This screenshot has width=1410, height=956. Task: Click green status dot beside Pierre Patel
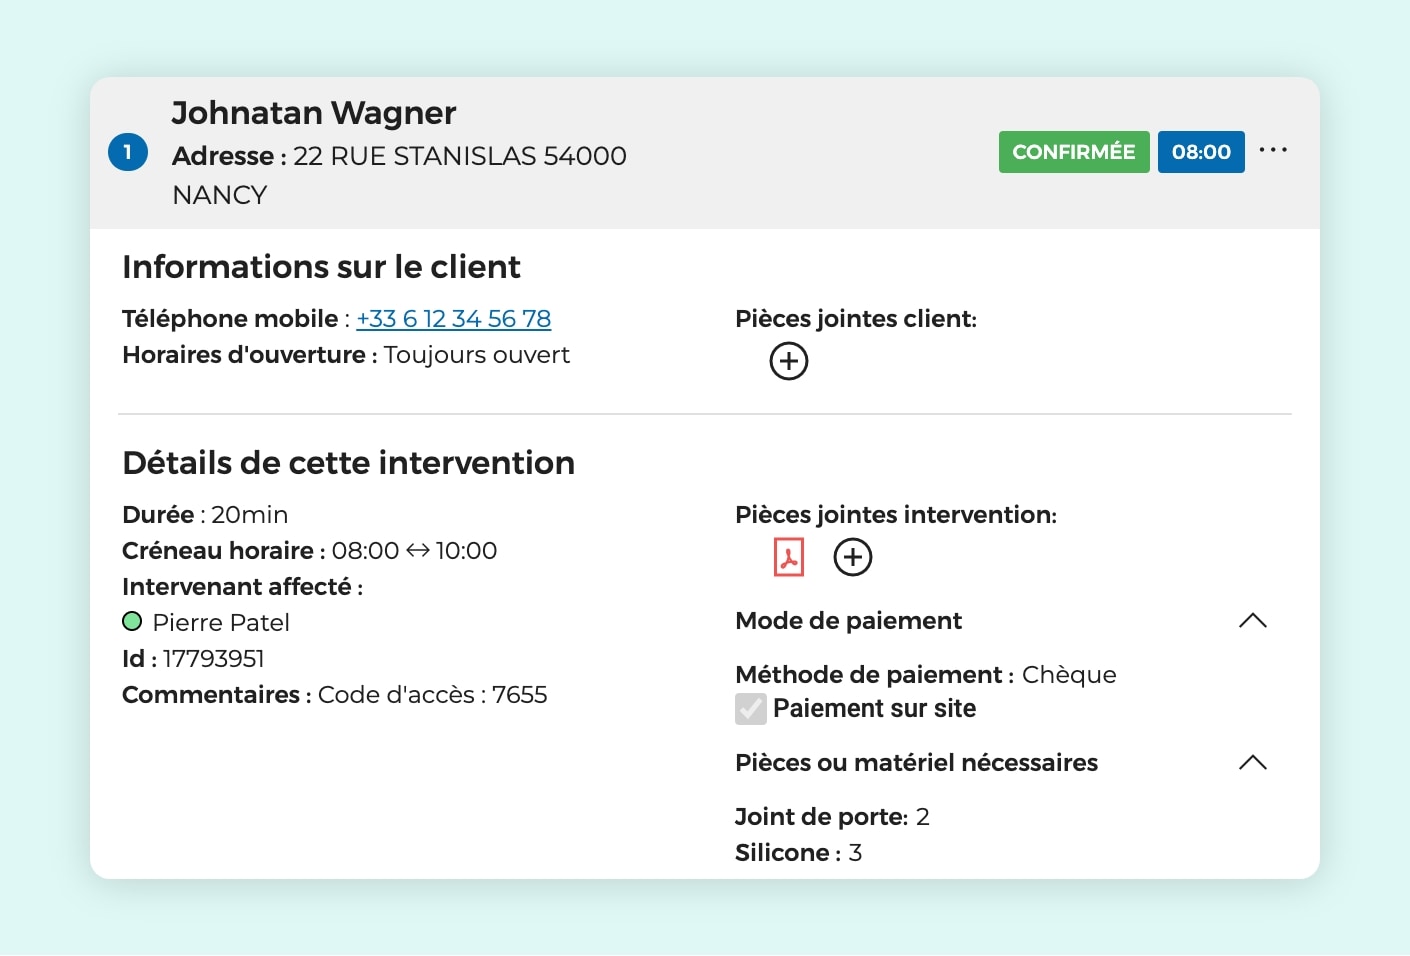coord(132,622)
